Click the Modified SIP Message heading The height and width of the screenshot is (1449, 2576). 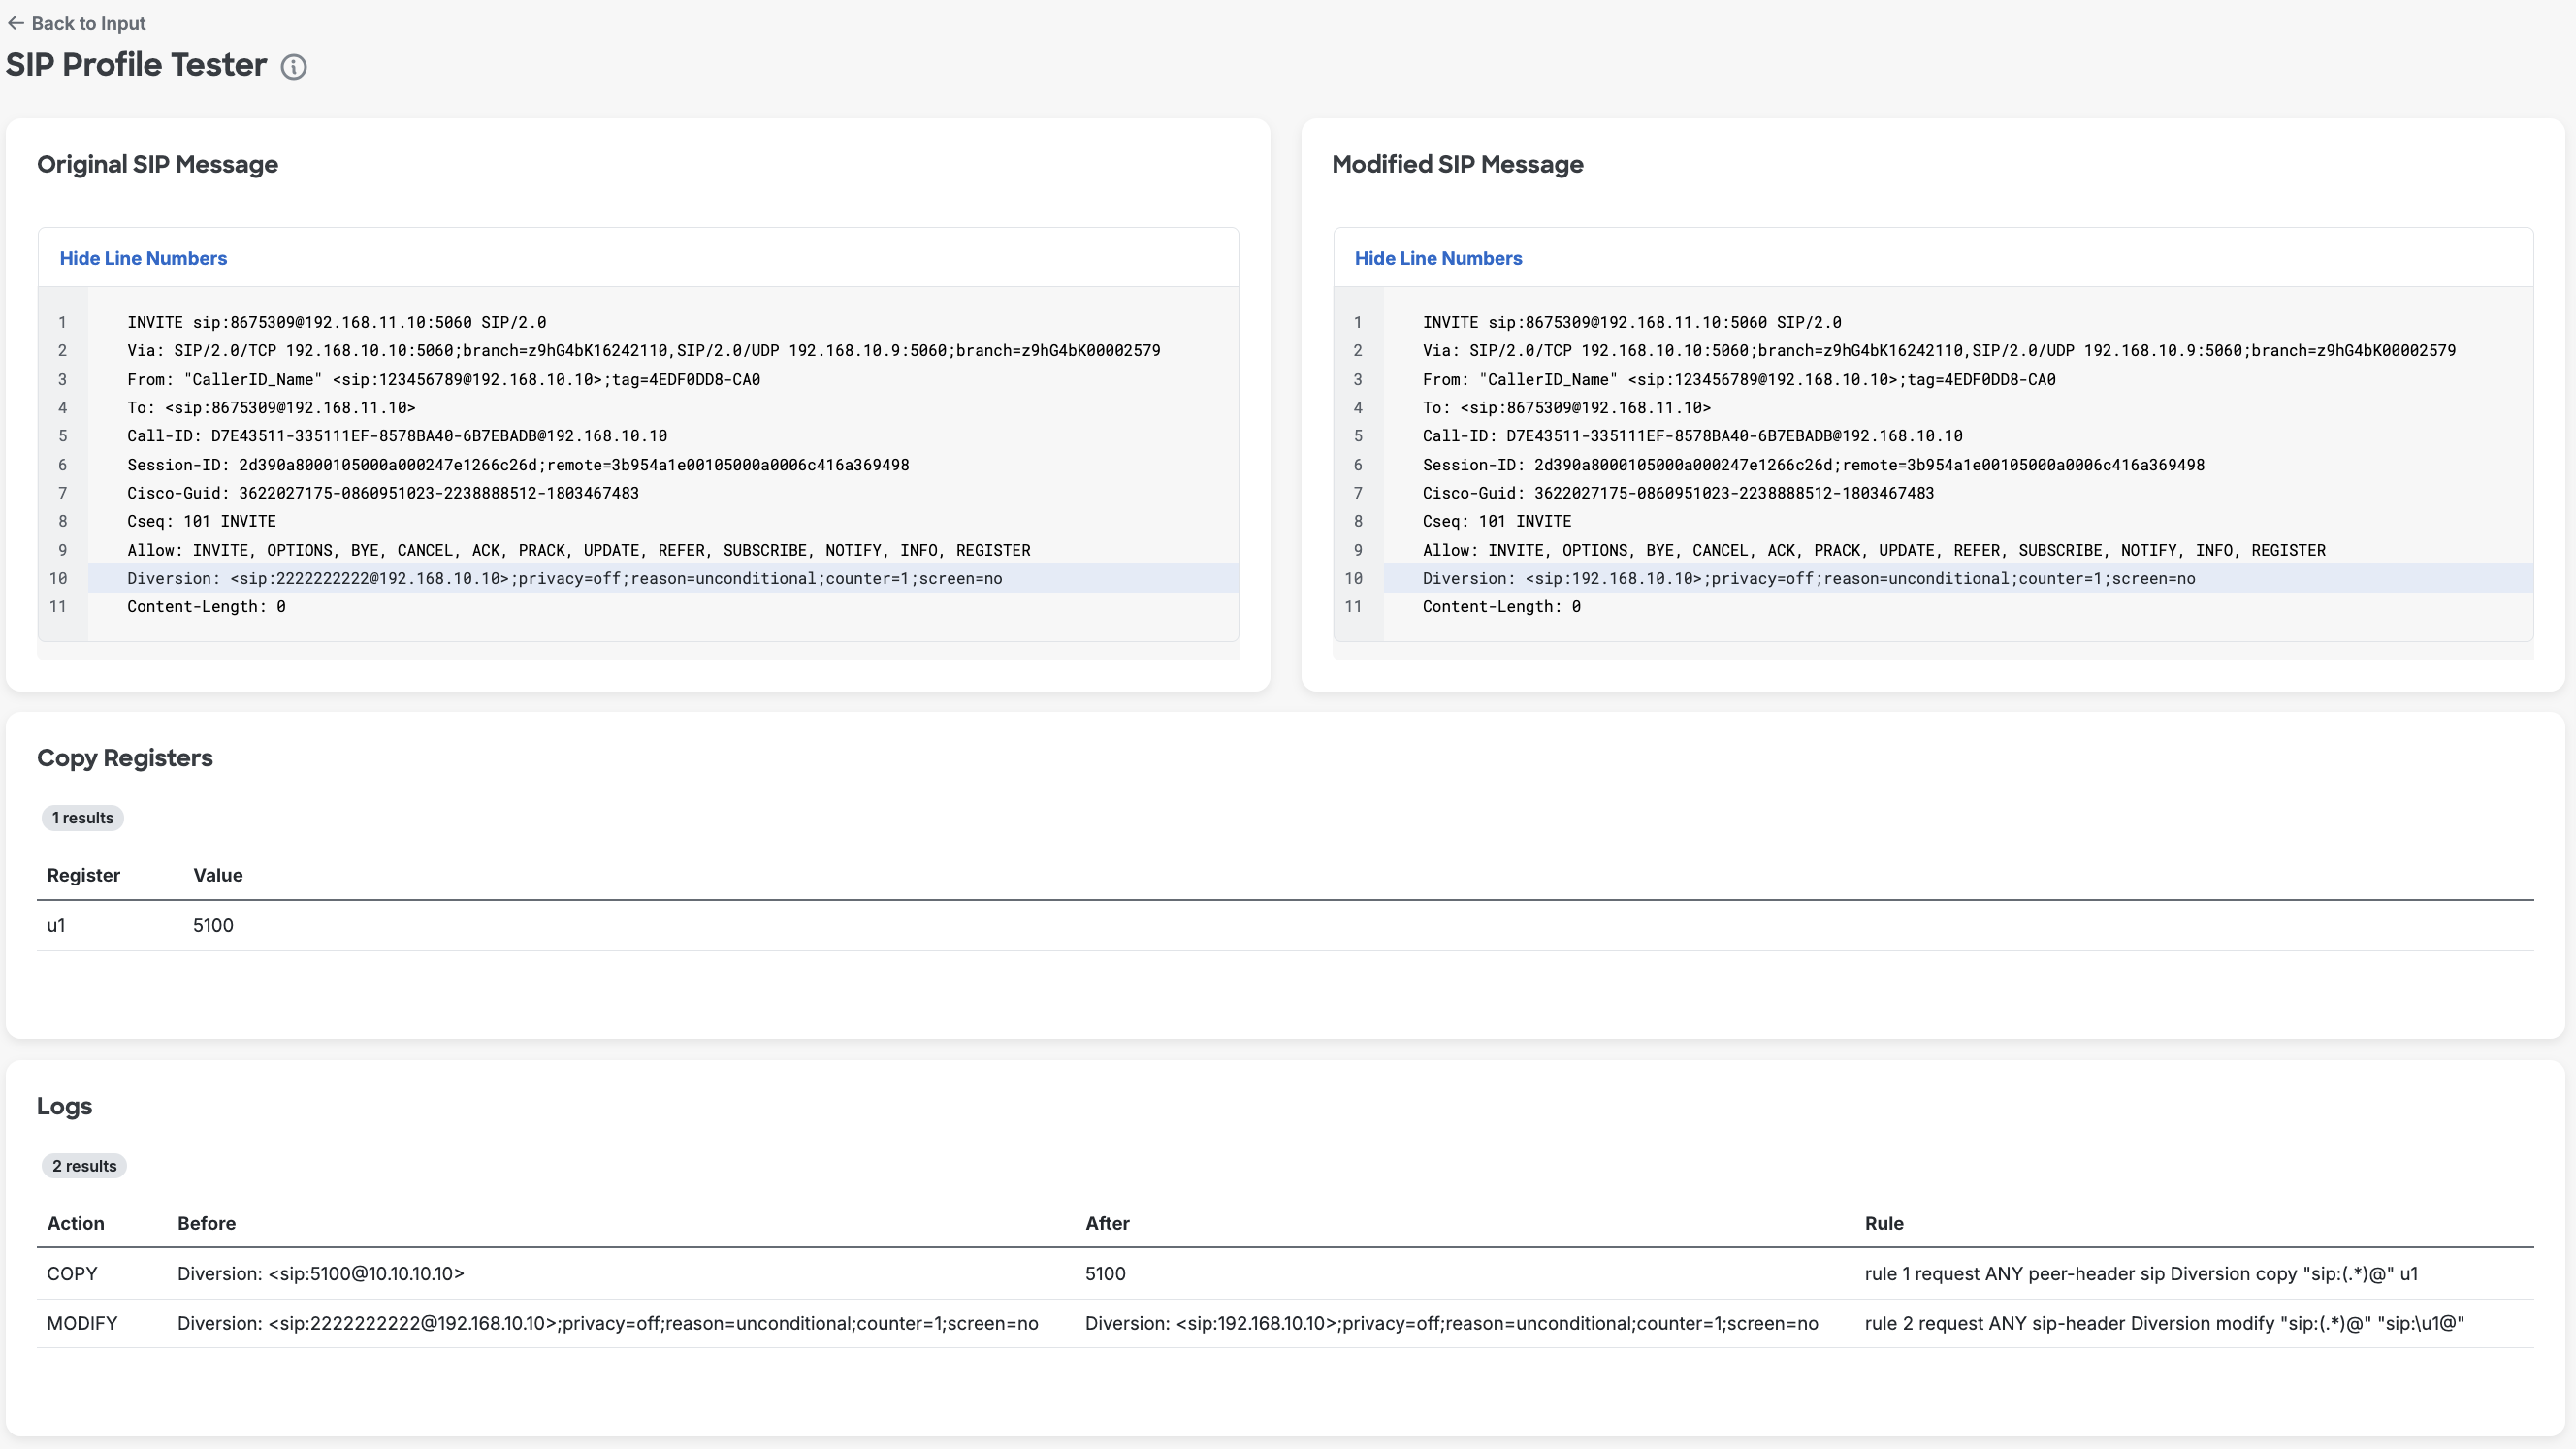(x=1457, y=164)
